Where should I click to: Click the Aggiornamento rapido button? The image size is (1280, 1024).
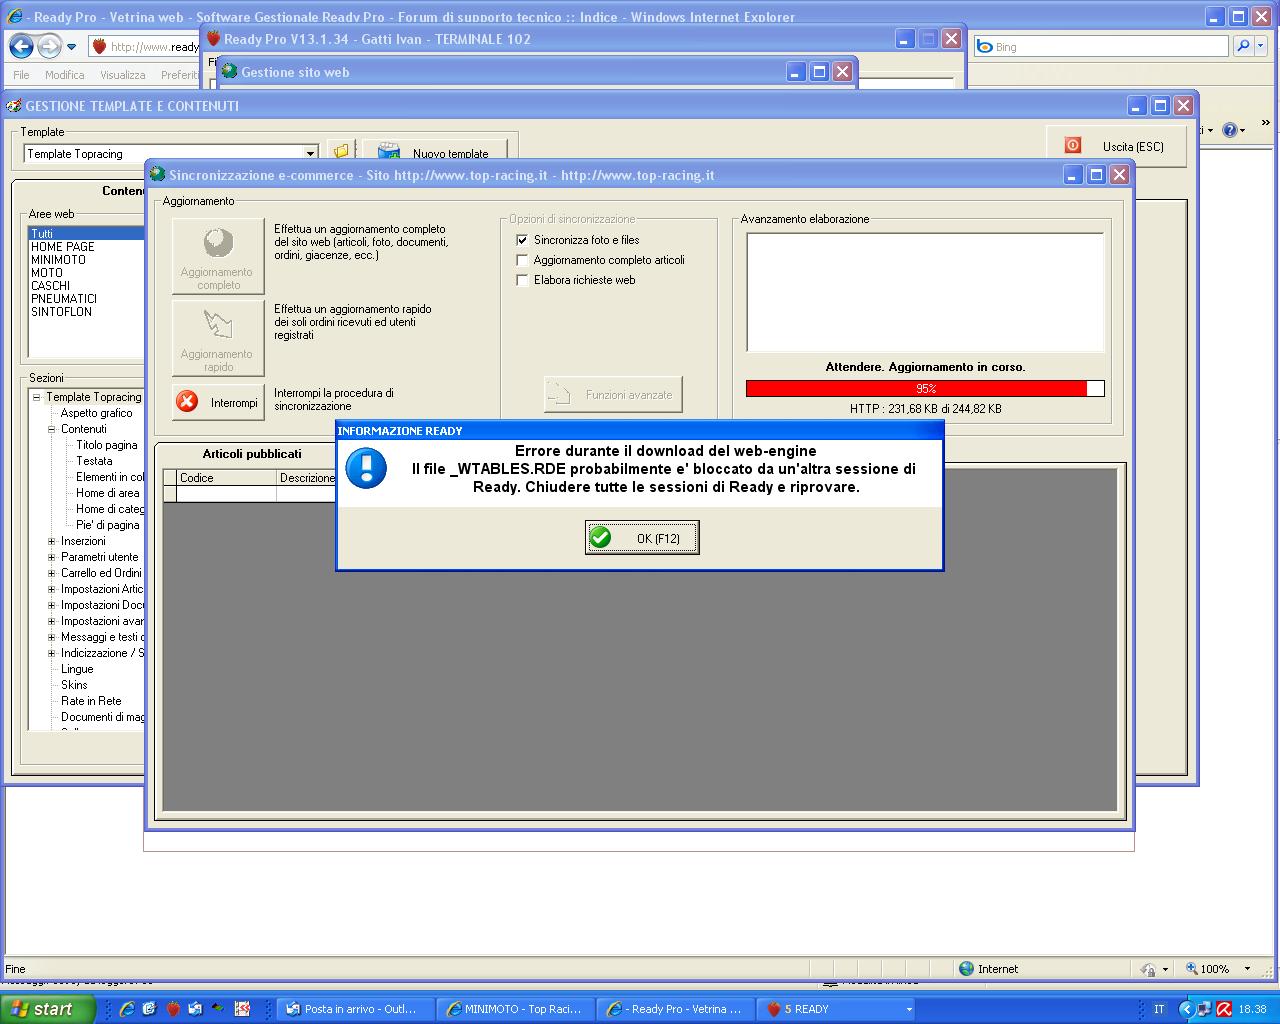(x=218, y=338)
